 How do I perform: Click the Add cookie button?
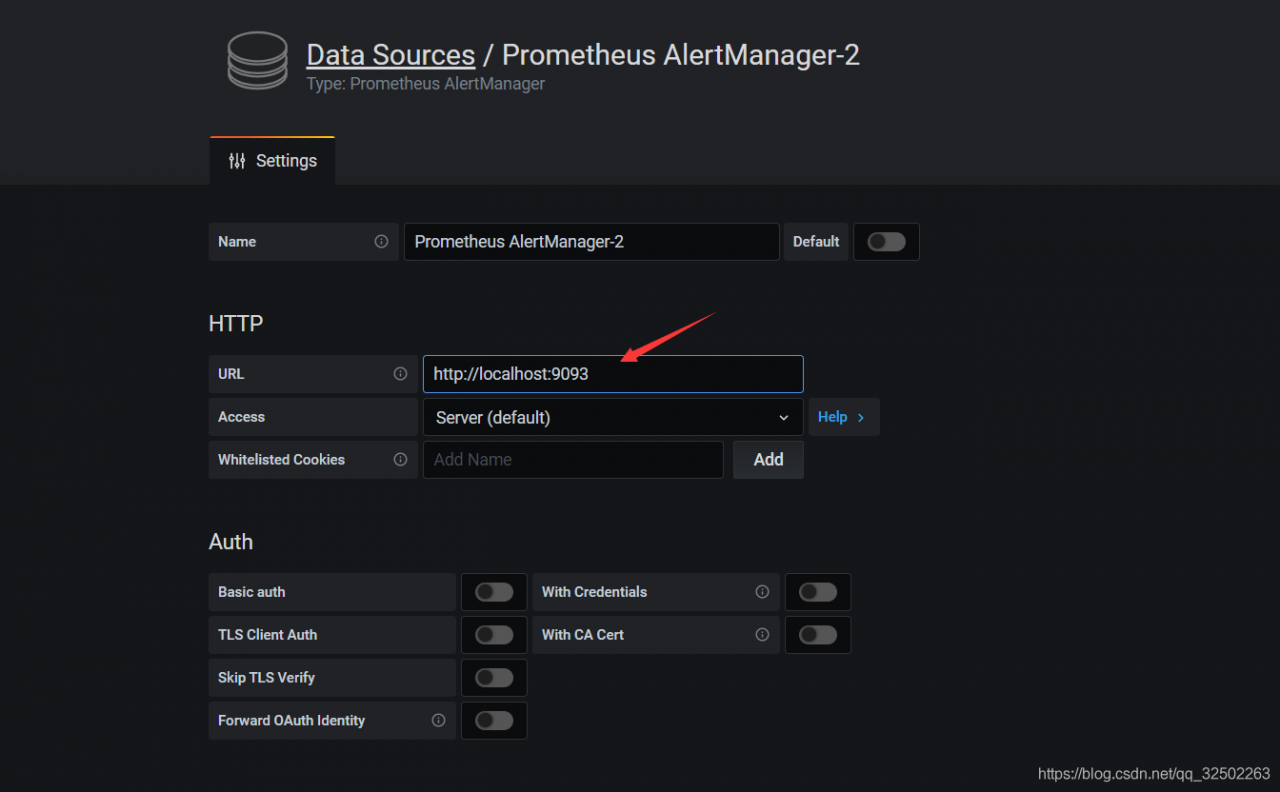[768, 460]
